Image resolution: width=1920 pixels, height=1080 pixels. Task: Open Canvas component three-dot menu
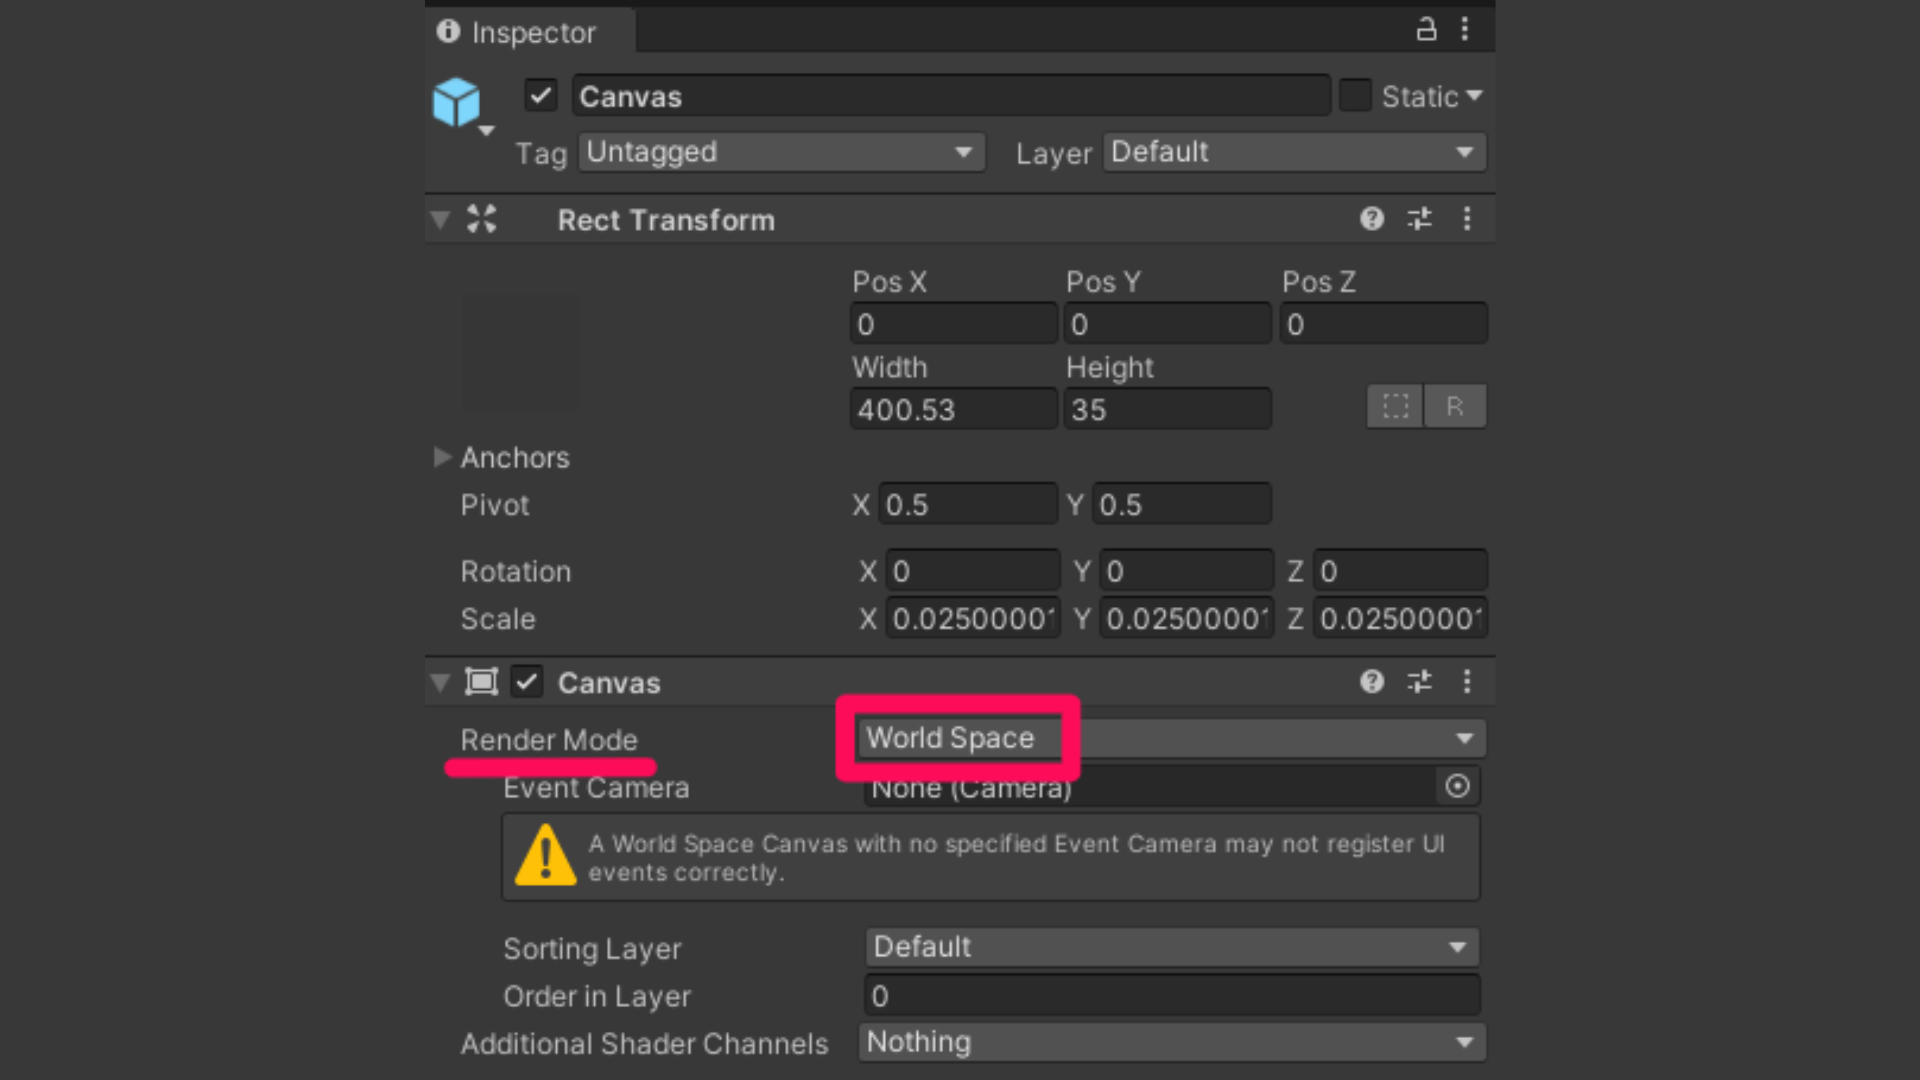click(x=1467, y=682)
